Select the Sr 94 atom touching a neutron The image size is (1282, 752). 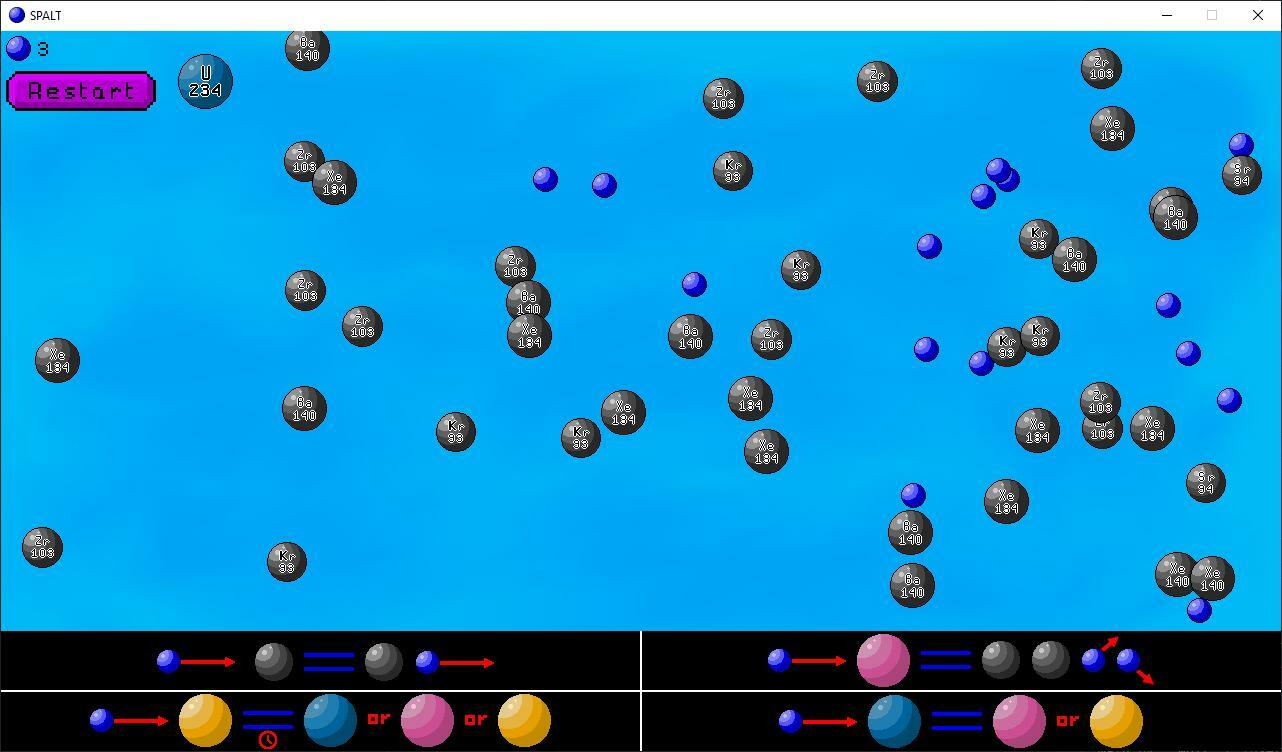pos(1241,175)
